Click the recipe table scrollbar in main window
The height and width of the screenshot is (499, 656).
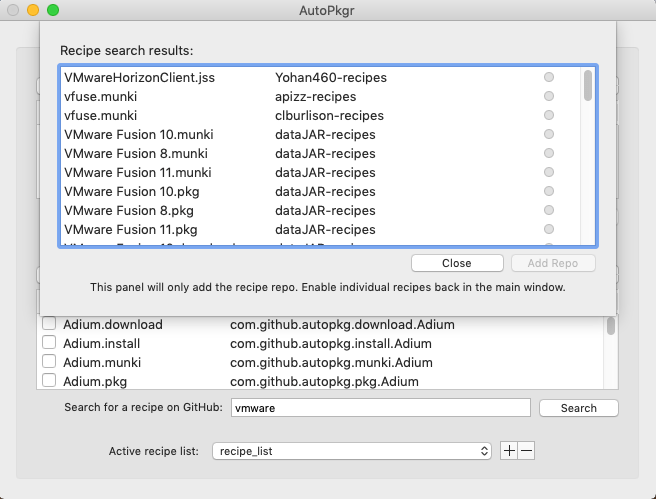[610, 327]
